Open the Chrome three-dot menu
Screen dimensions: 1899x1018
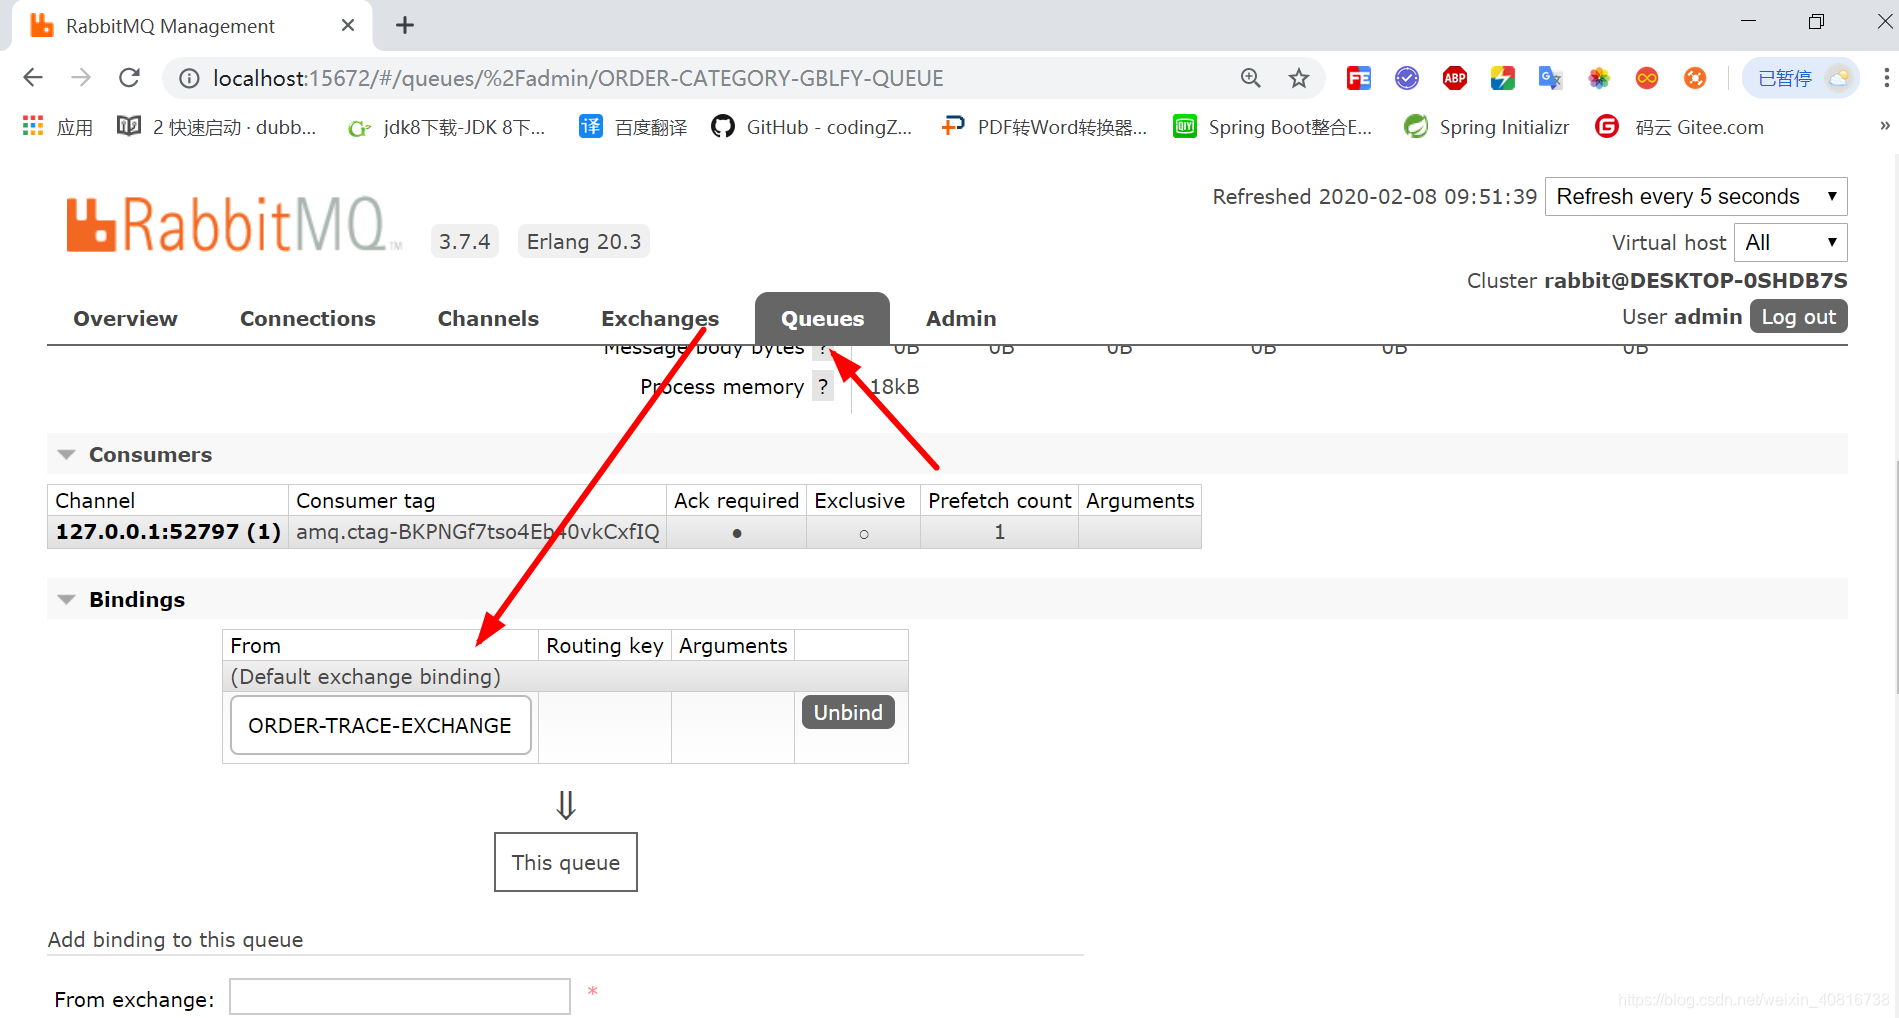tap(1886, 78)
